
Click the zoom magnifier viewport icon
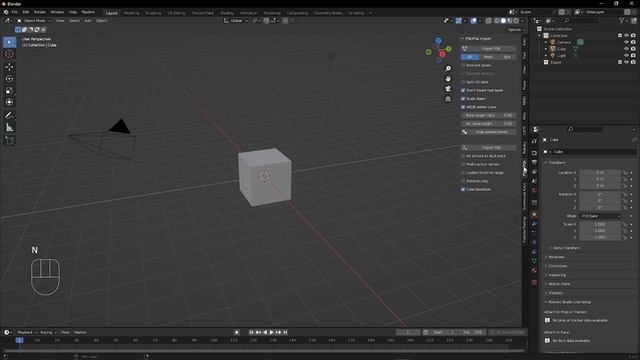click(448, 69)
